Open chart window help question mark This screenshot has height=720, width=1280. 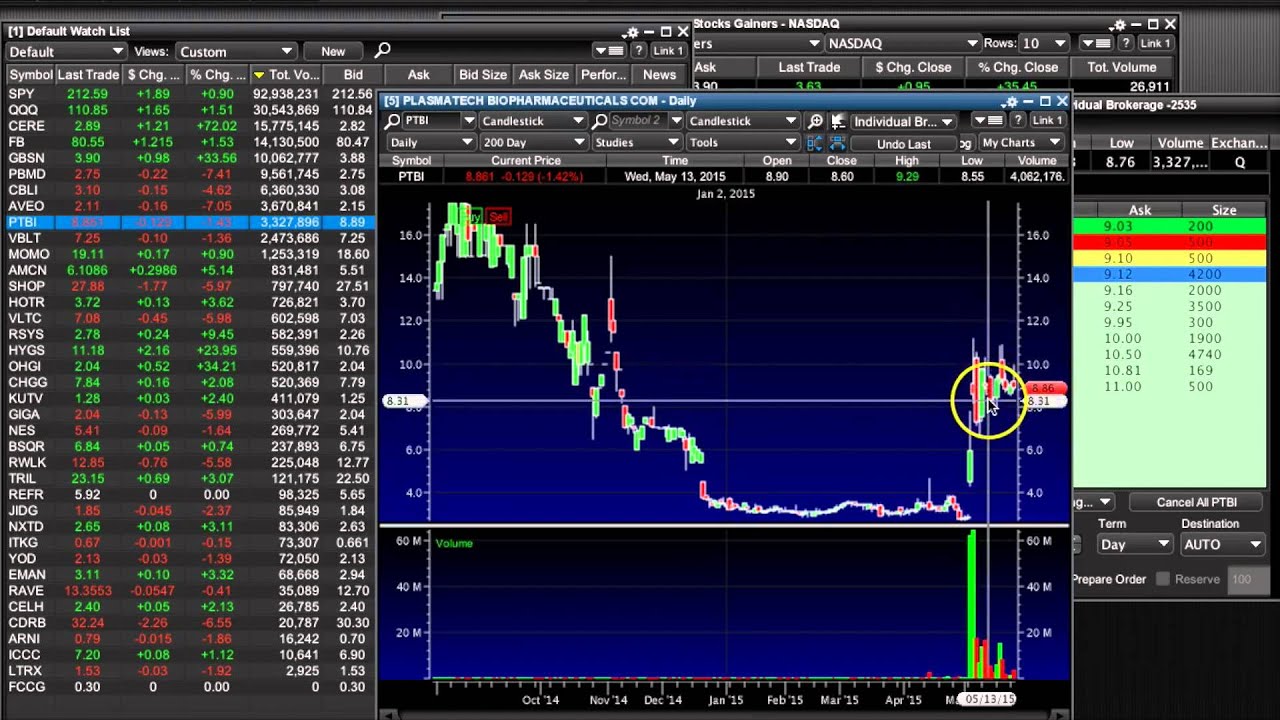click(x=1017, y=121)
